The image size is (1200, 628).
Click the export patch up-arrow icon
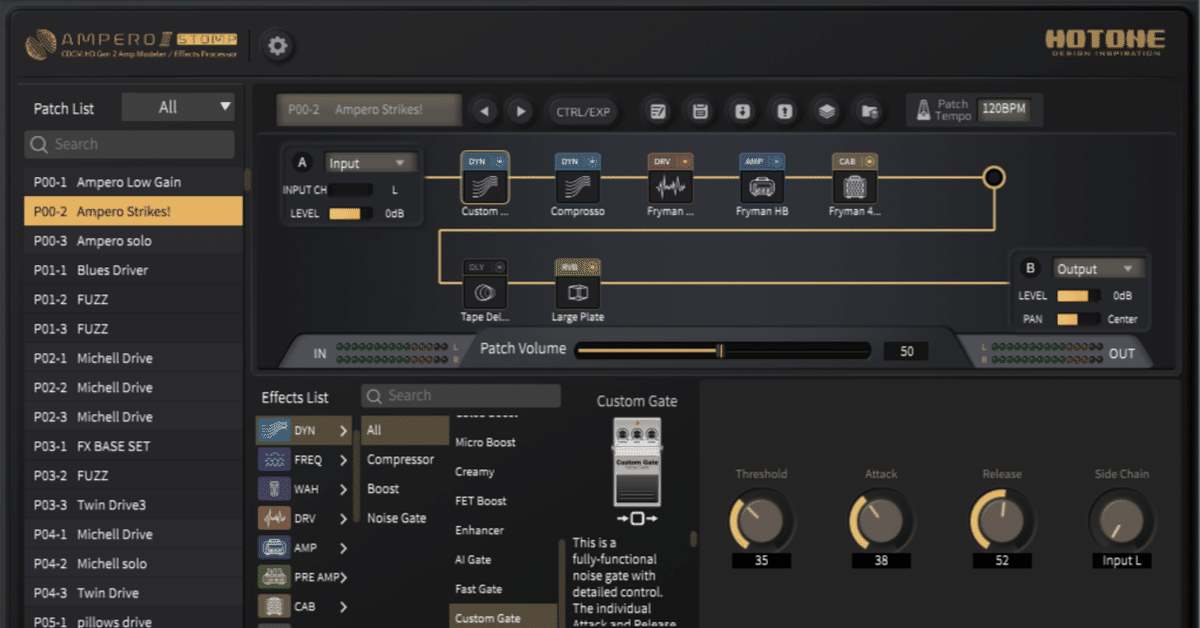(785, 111)
